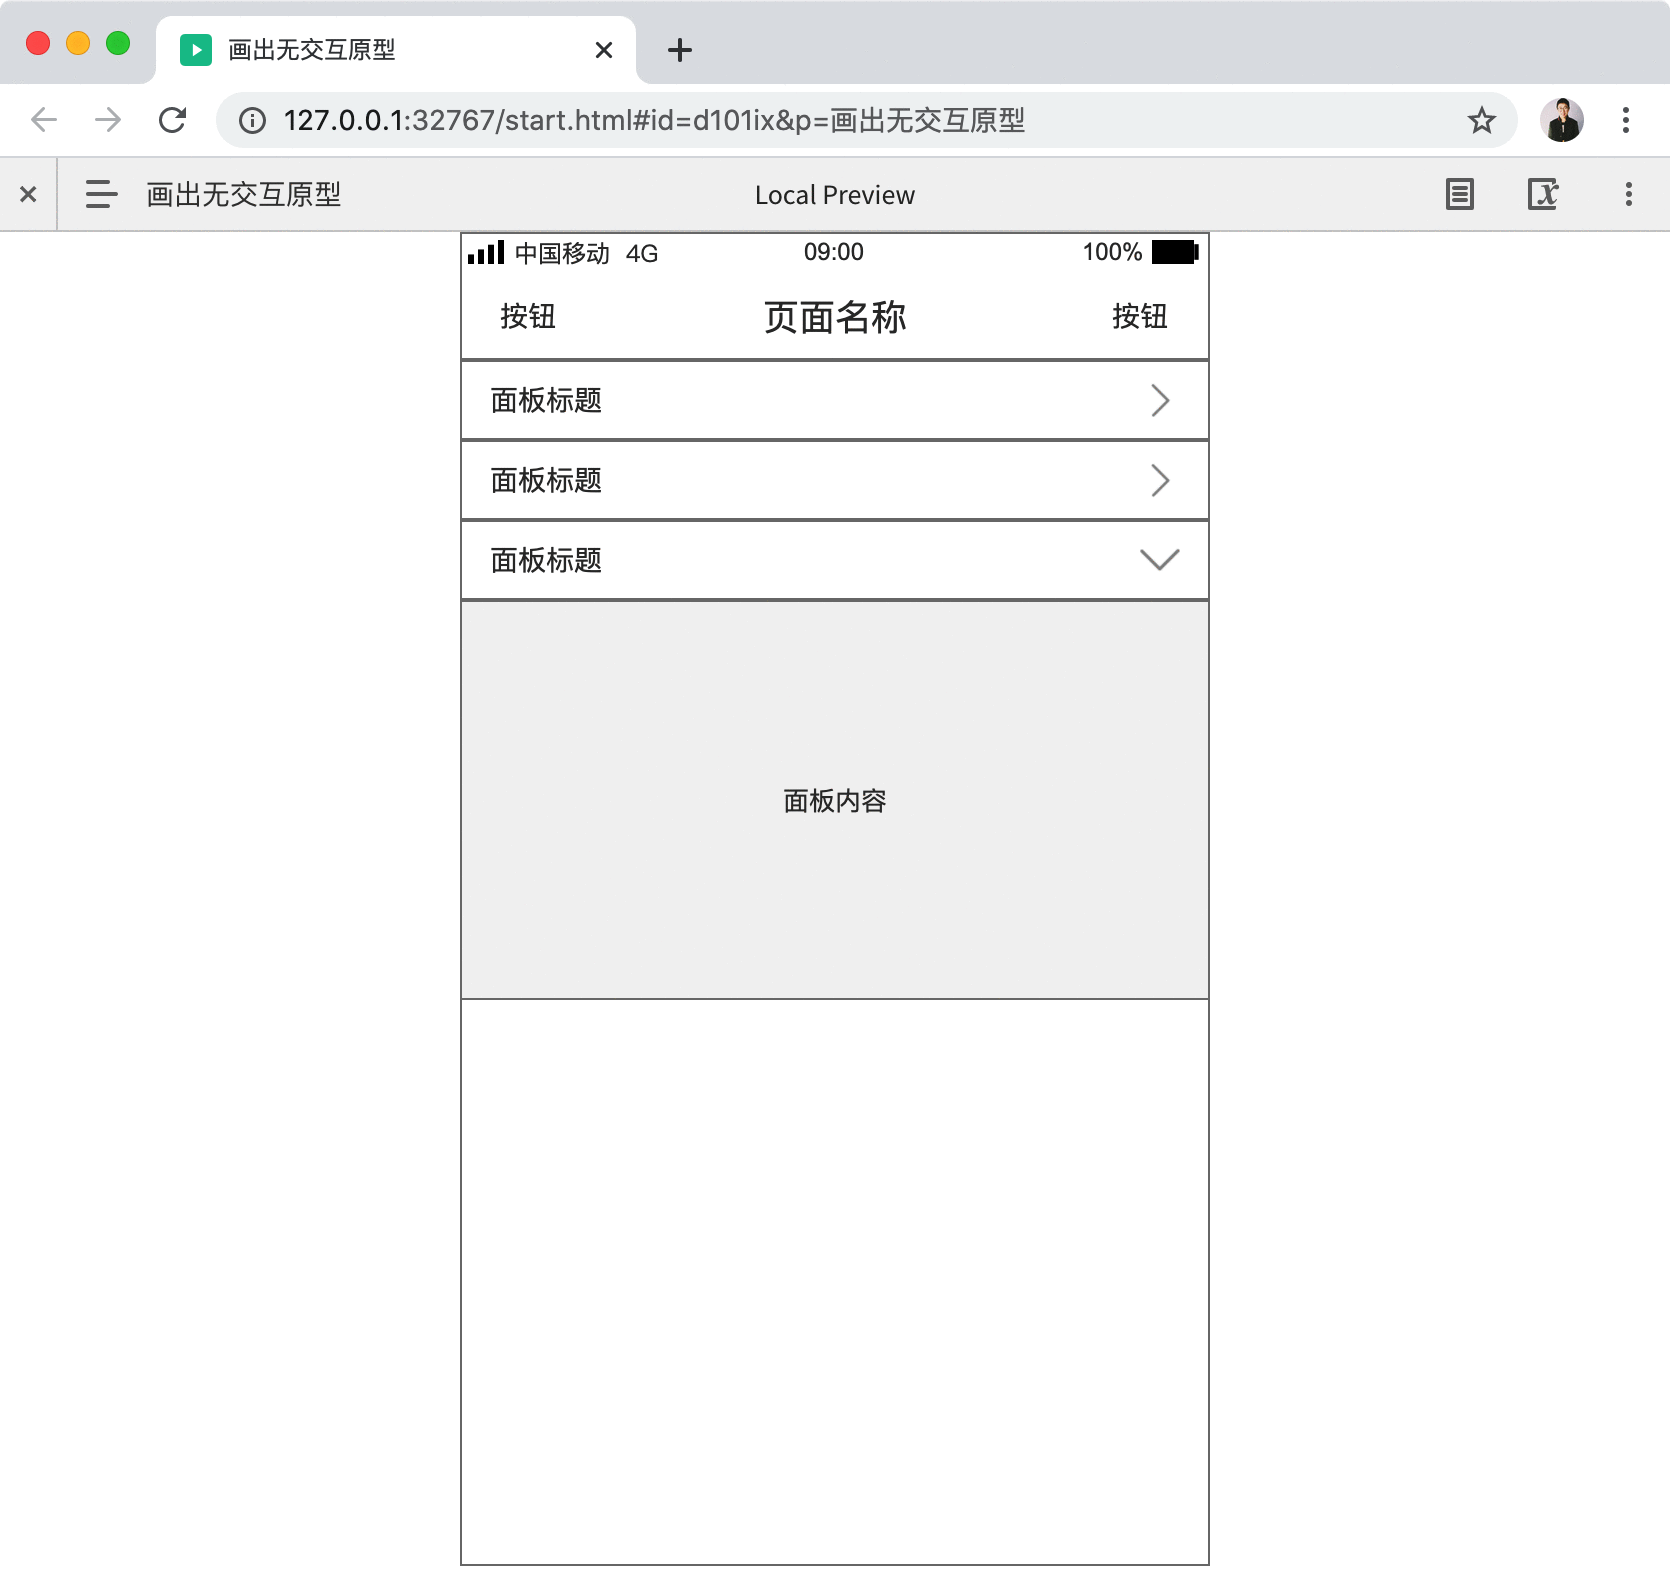Click the variables (x) icon in preview toolbar
This screenshot has width=1670, height=1574.
coord(1544,194)
